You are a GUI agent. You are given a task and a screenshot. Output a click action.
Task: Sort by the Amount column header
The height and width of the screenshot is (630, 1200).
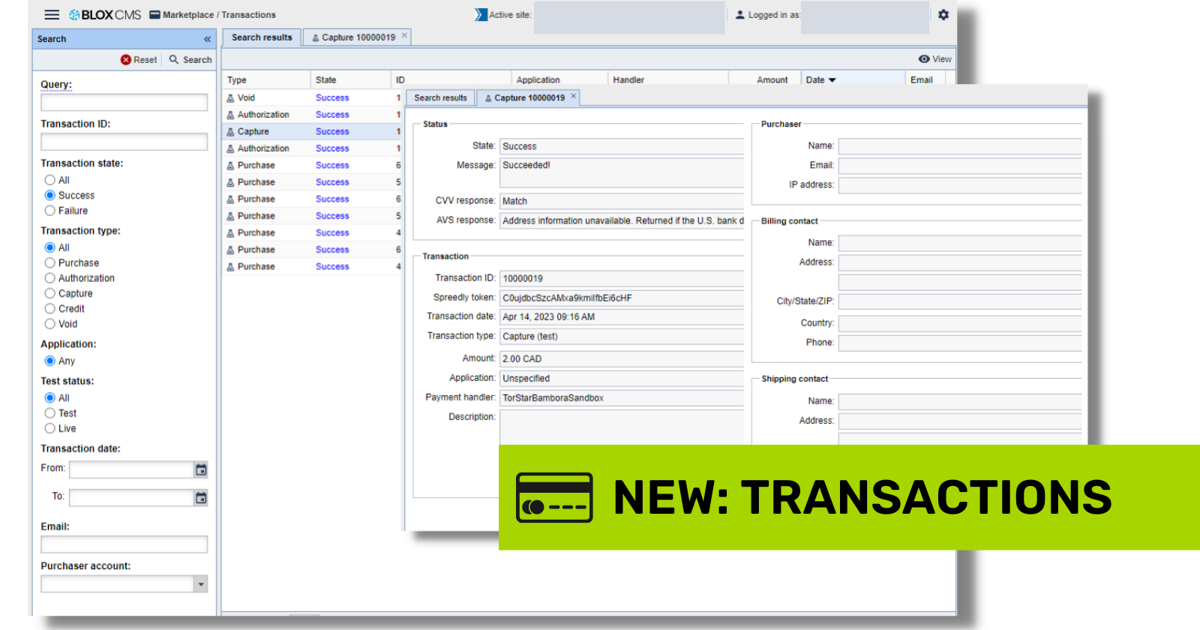pyautogui.click(x=765, y=80)
